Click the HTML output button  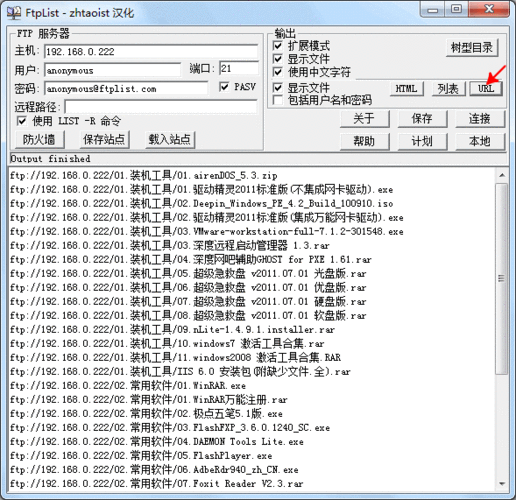click(x=406, y=89)
